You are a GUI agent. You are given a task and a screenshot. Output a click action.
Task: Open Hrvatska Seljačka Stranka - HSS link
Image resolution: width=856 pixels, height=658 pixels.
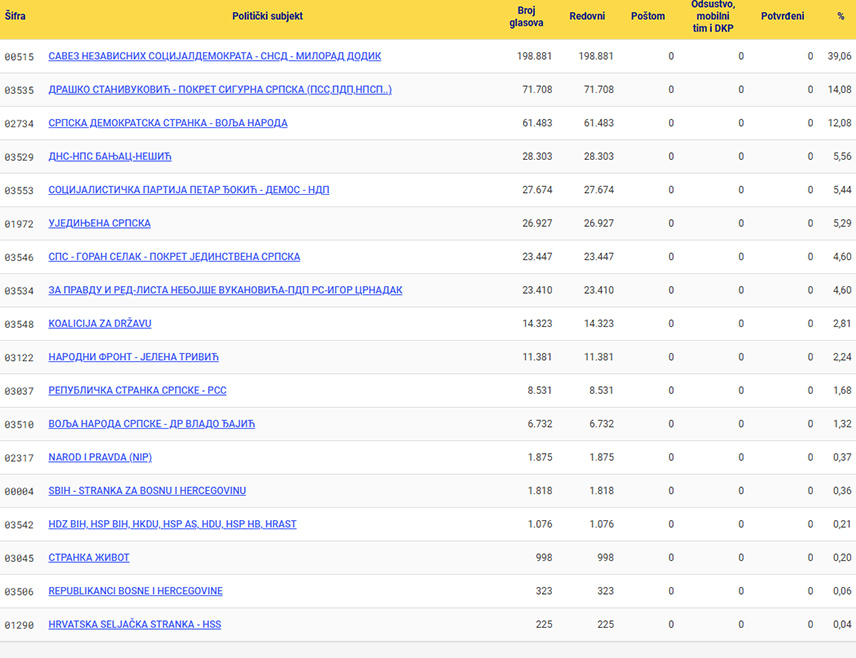[x=135, y=624]
